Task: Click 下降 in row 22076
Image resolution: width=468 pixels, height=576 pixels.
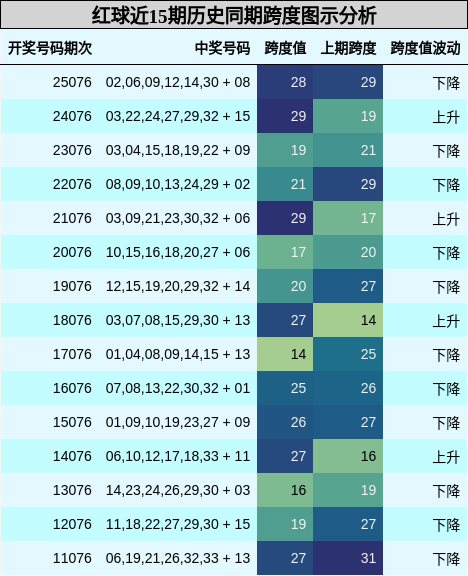Action: coord(446,185)
